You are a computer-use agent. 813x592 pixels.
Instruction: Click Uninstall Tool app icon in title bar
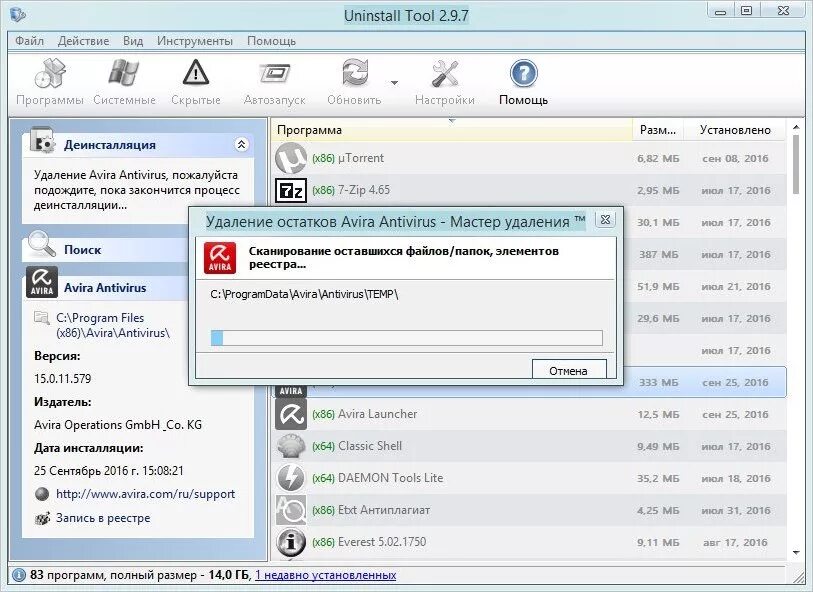(18, 14)
